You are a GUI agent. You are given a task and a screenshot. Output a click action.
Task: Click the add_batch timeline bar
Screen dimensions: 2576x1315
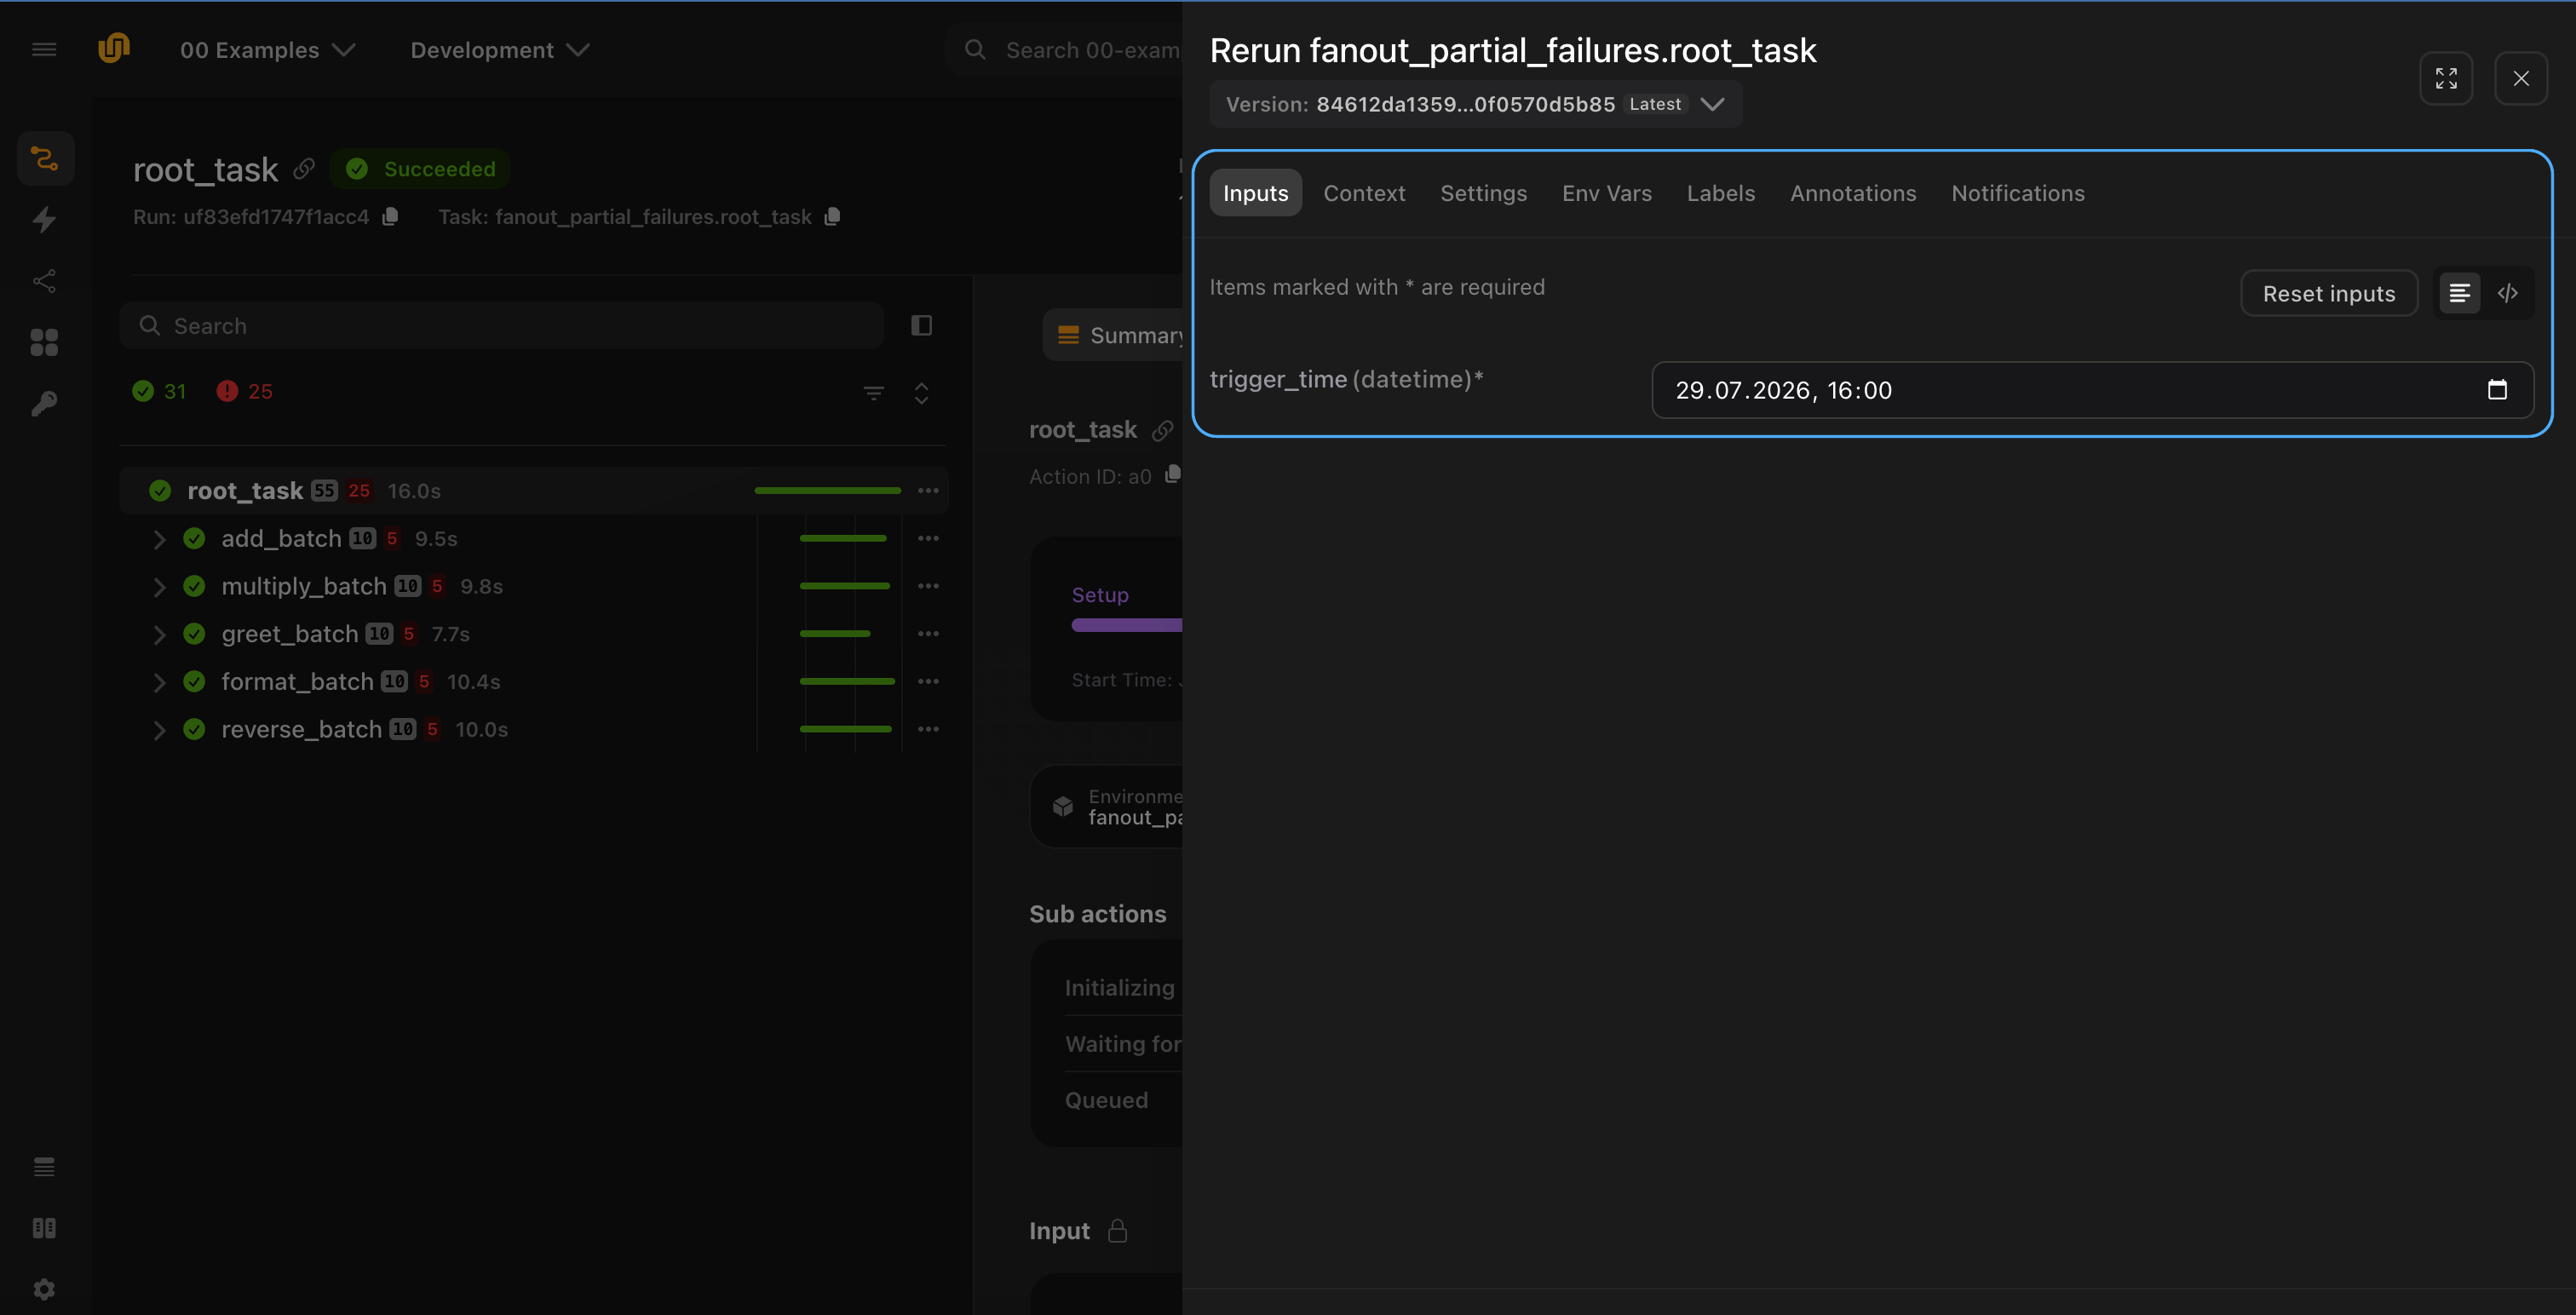coord(843,539)
